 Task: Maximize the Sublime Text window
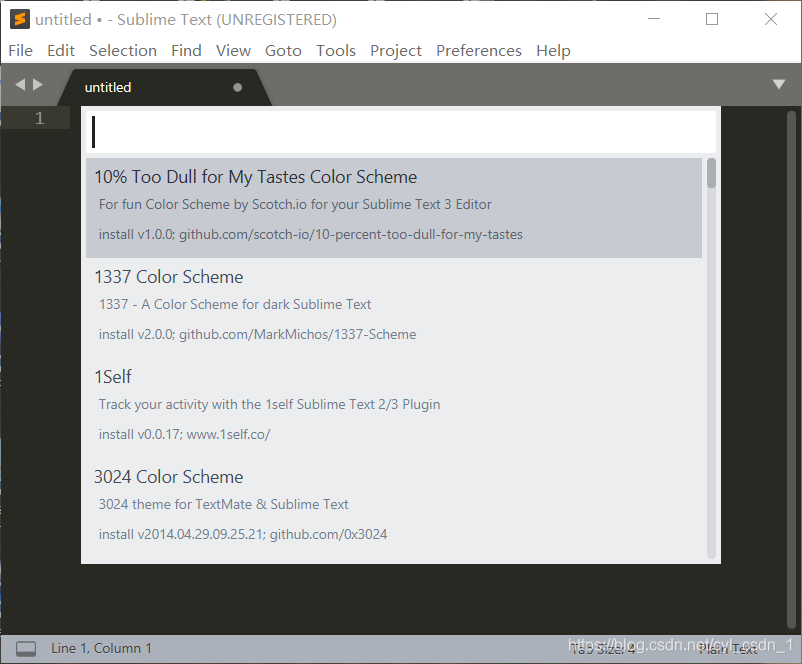[x=712, y=19]
